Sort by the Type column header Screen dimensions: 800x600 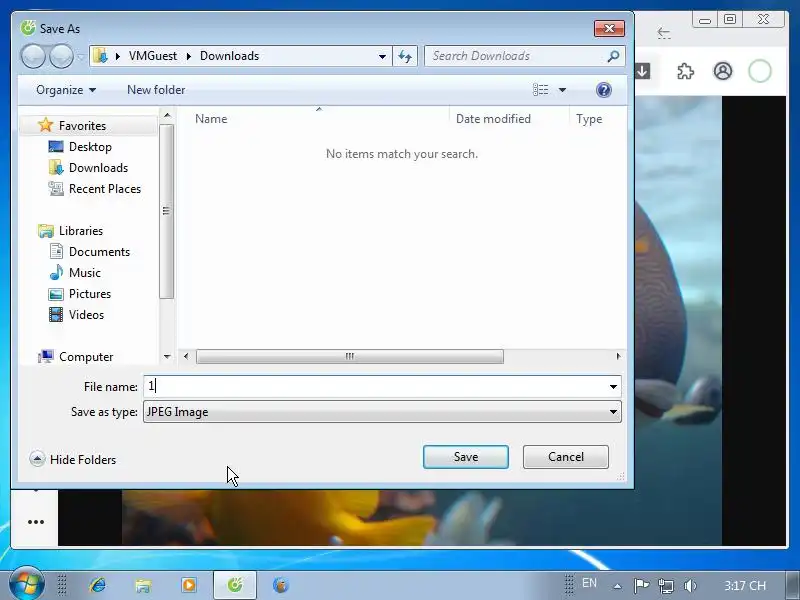click(x=589, y=119)
